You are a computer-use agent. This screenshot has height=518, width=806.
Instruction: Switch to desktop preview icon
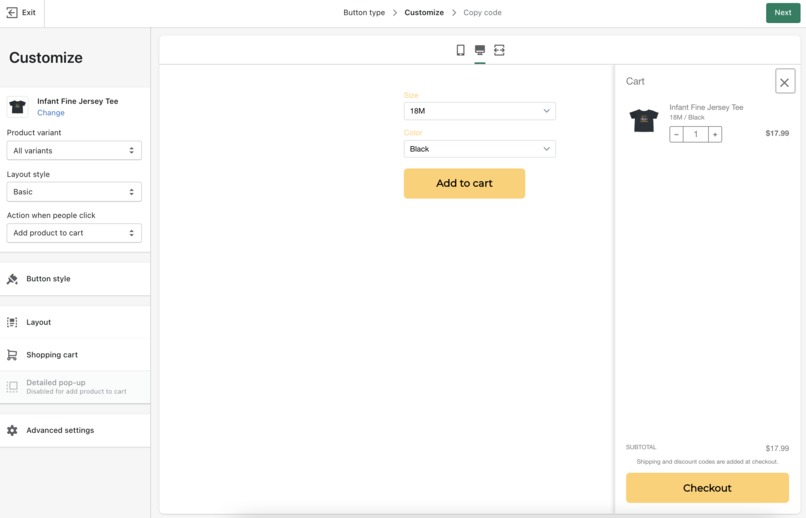tap(480, 50)
